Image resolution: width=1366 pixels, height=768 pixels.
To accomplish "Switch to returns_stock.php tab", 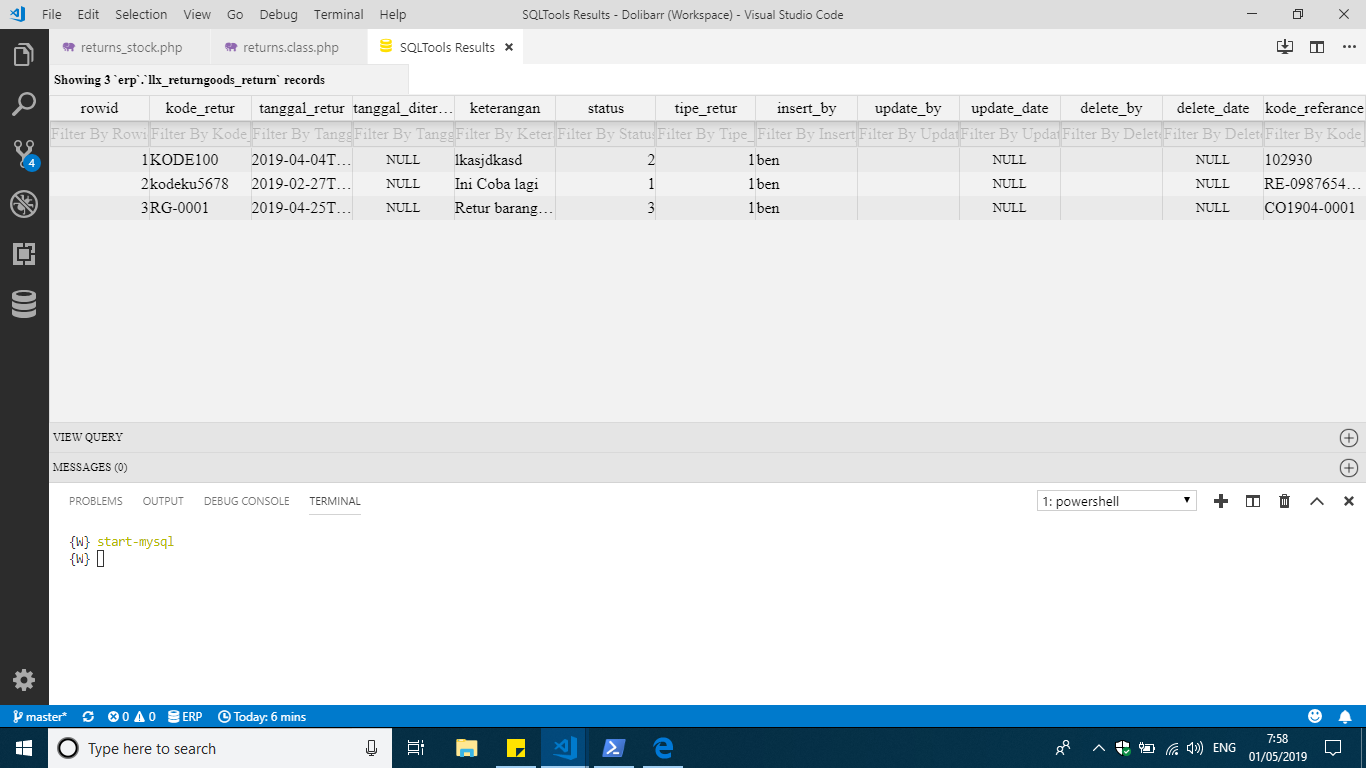I will 130,47.
